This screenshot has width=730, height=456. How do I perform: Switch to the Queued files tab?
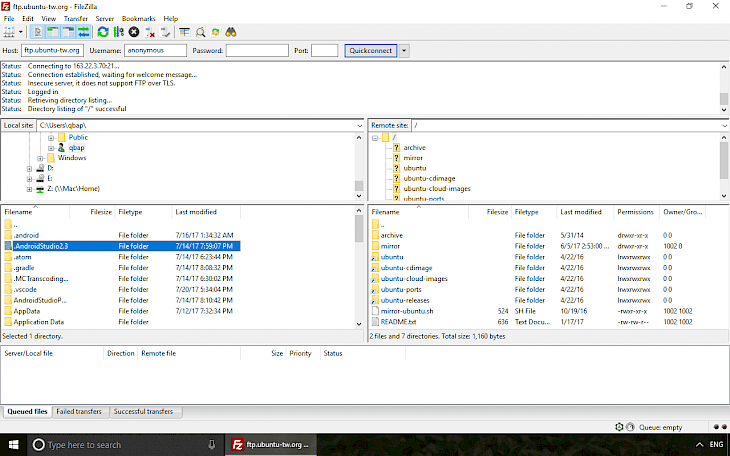coord(27,412)
